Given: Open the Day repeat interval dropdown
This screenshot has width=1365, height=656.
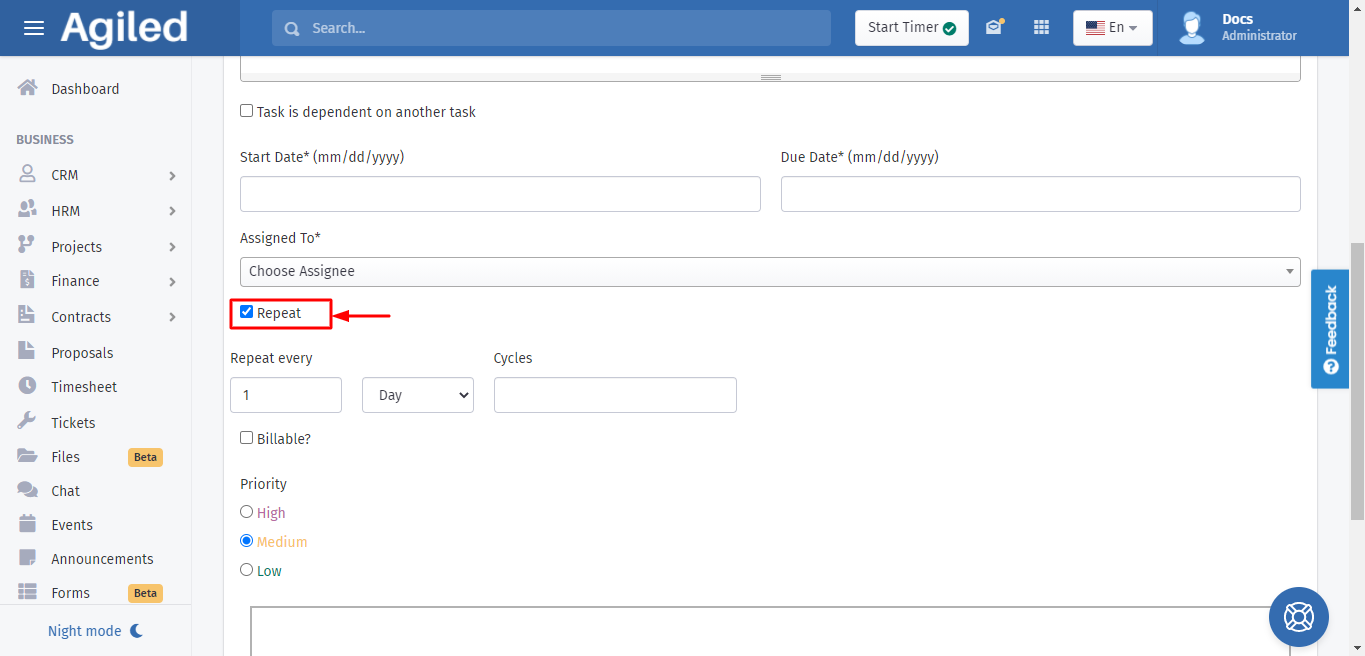Looking at the screenshot, I should click(417, 395).
